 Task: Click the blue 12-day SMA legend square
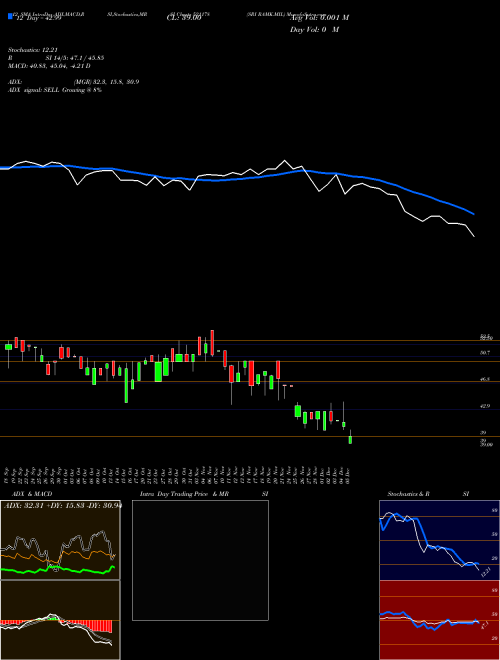pyautogui.click(x=11, y=16)
